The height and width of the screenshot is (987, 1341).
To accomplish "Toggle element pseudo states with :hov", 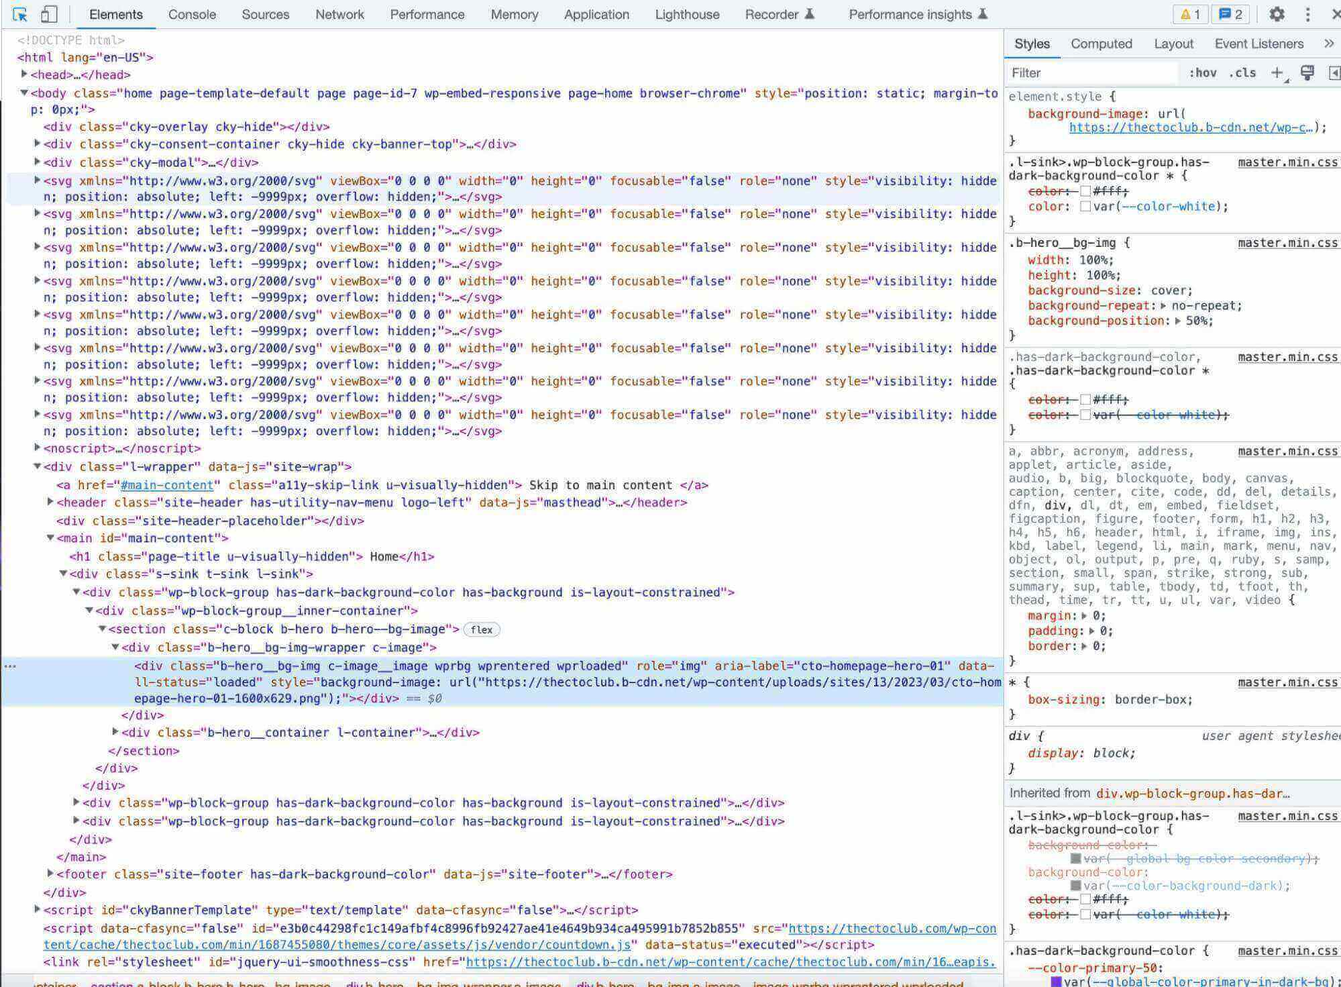I will point(1202,72).
